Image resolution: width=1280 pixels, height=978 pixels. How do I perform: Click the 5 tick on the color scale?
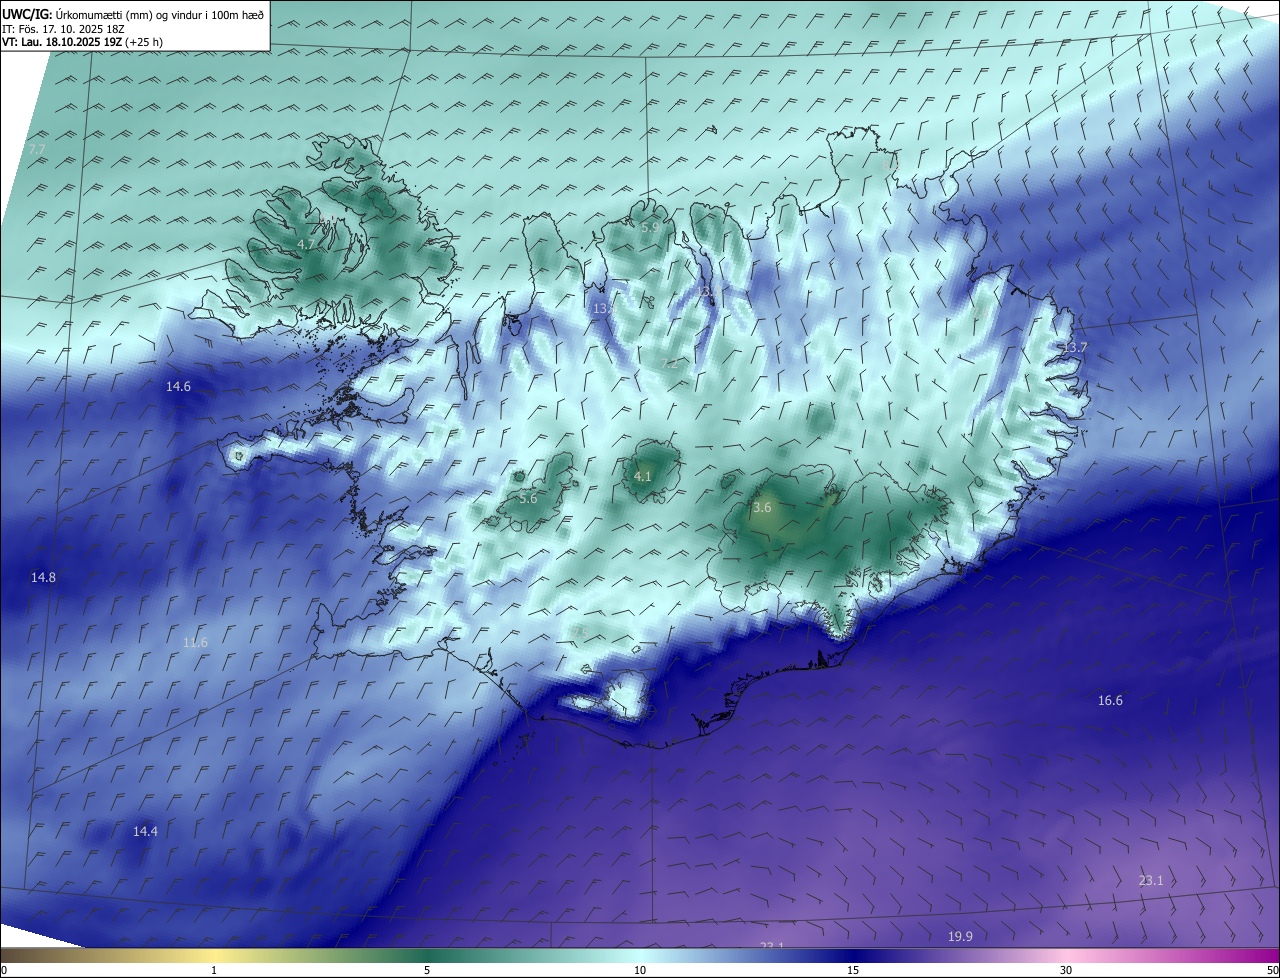coord(427,970)
